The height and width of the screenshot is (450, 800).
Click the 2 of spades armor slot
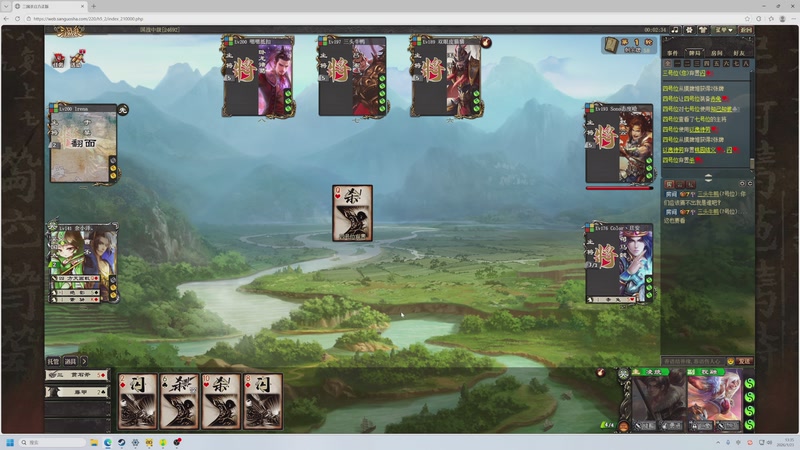click(x=77, y=392)
